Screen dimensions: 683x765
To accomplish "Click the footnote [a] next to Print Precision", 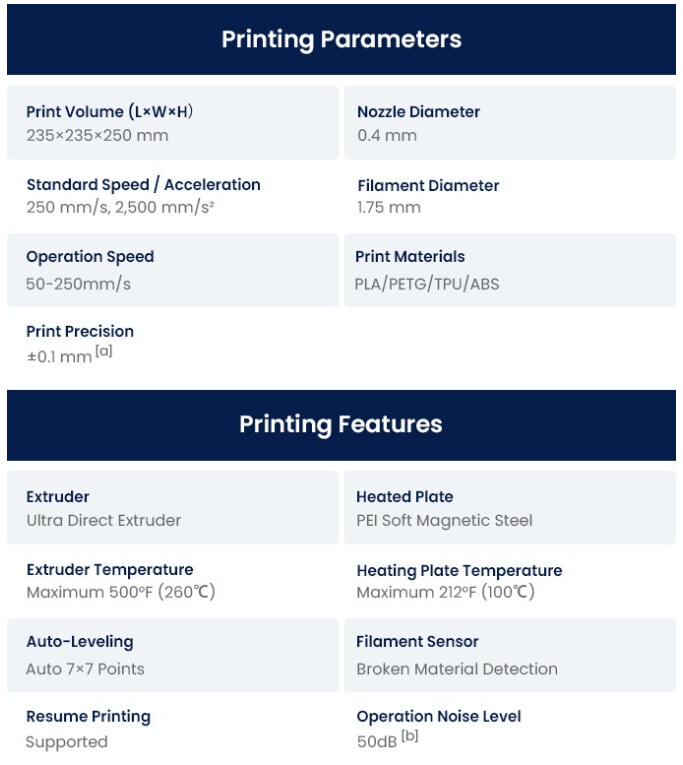I will [104, 352].
